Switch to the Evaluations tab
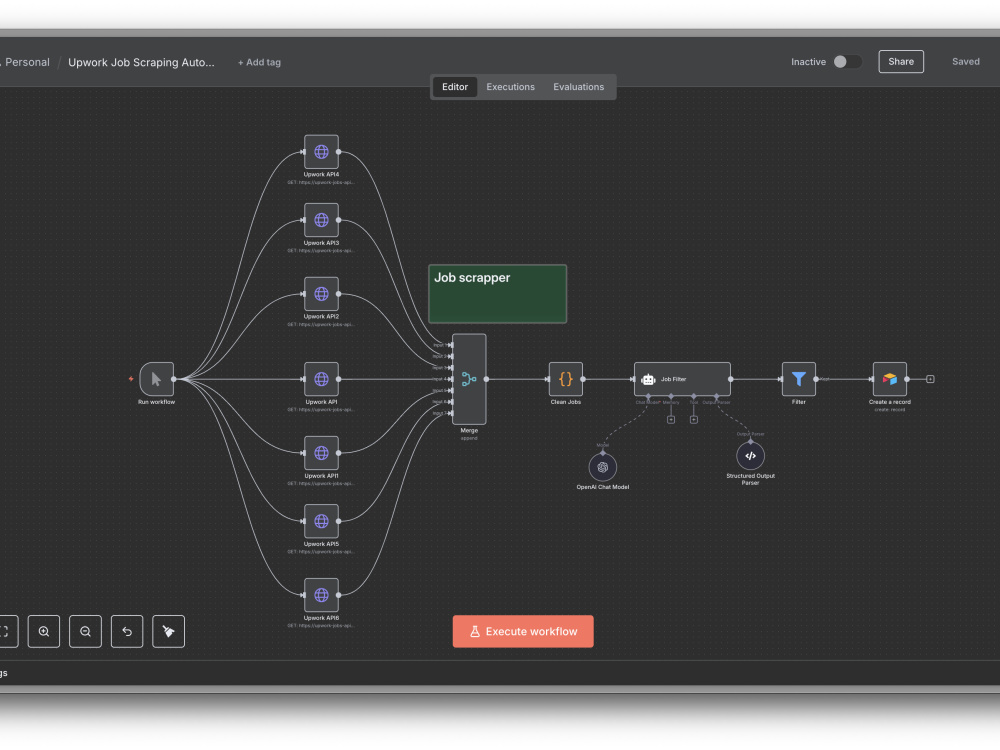This screenshot has height=750, width=1000. coord(578,87)
